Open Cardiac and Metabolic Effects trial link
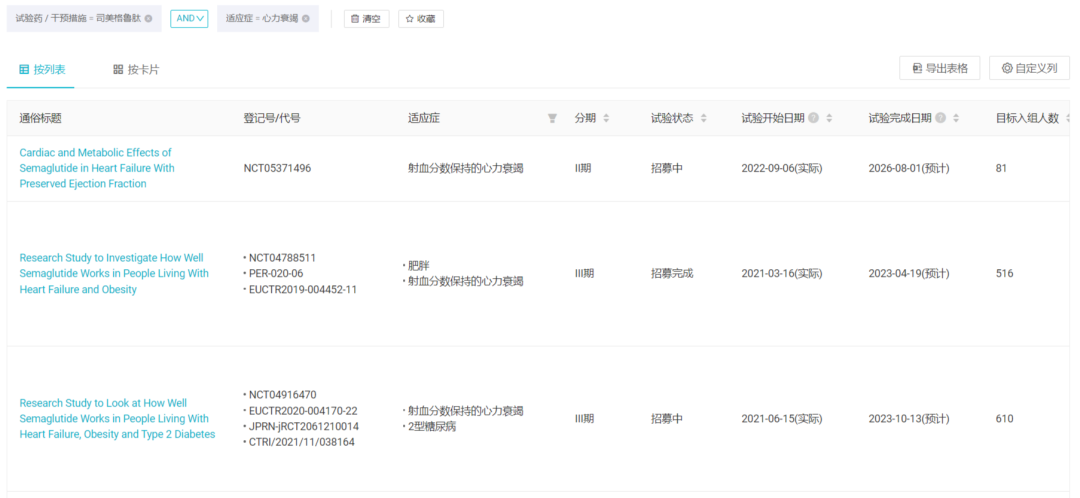This screenshot has width=1080, height=498. pos(97,168)
